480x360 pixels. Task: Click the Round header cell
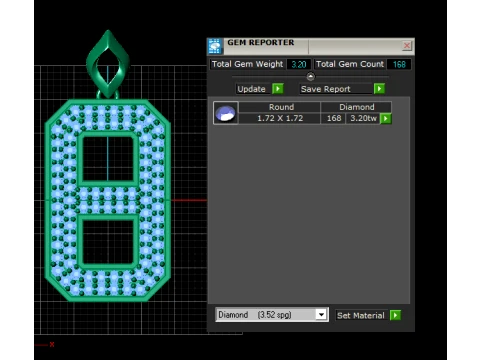pos(280,107)
